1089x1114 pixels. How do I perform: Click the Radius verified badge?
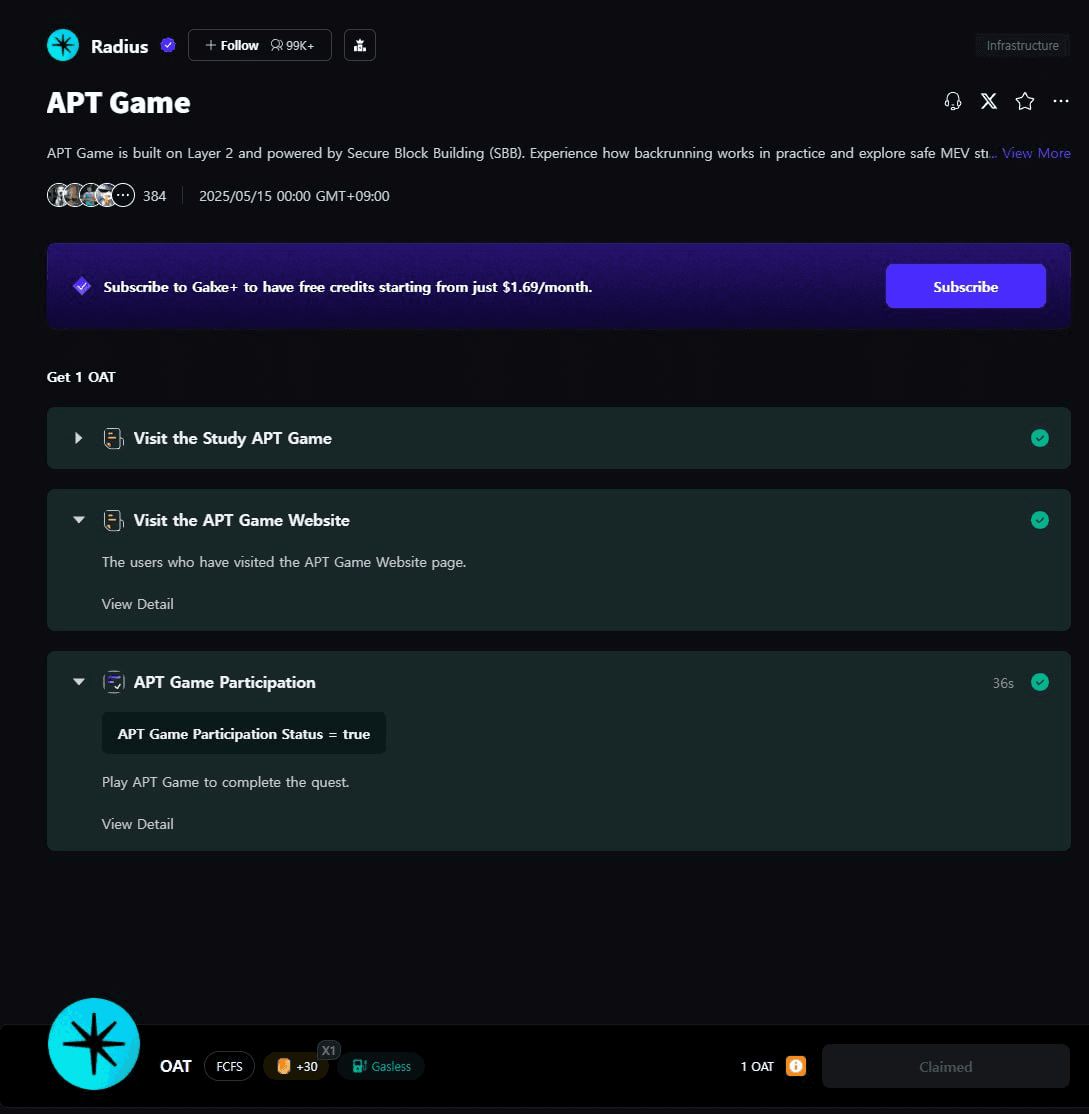pos(168,45)
